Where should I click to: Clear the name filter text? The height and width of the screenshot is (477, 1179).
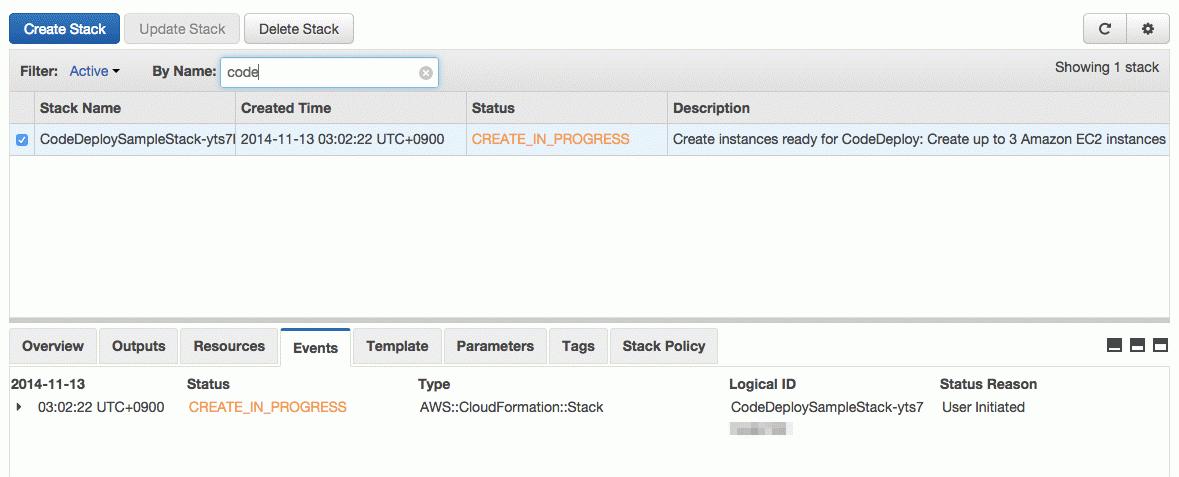point(426,73)
